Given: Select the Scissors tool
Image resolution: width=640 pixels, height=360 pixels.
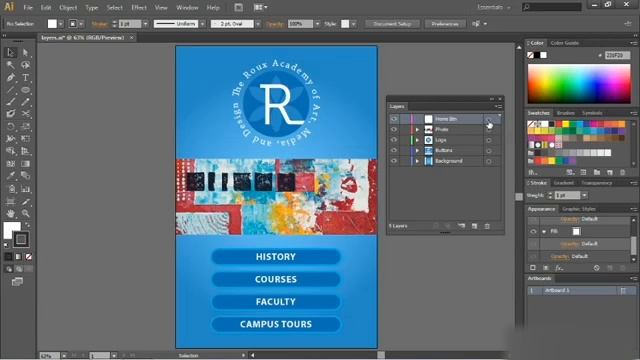Looking at the screenshot, I should pos(25,114).
